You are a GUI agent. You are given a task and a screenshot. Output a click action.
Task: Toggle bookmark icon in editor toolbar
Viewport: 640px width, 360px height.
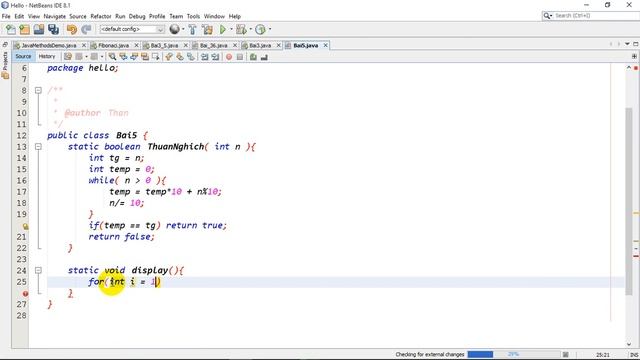[x=191, y=57]
